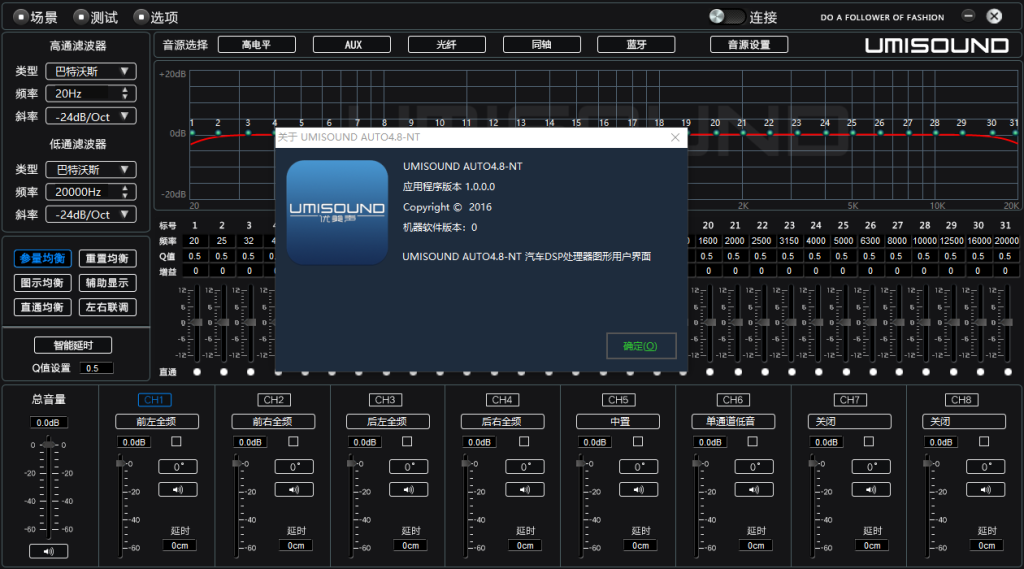
Task: Step the low-pass 20000Hz frequency spinner
Action: click(x=125, y=191)
